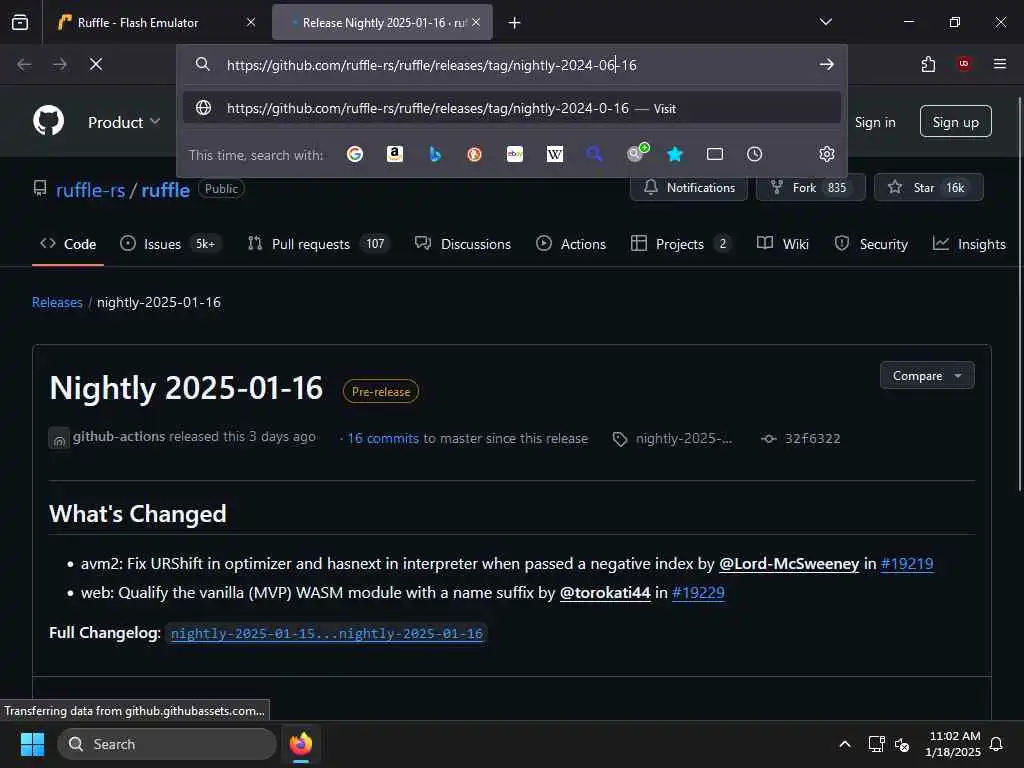Go back to the previous page
Viewport: 1024px width, 768px height.
tap(24, 64)
